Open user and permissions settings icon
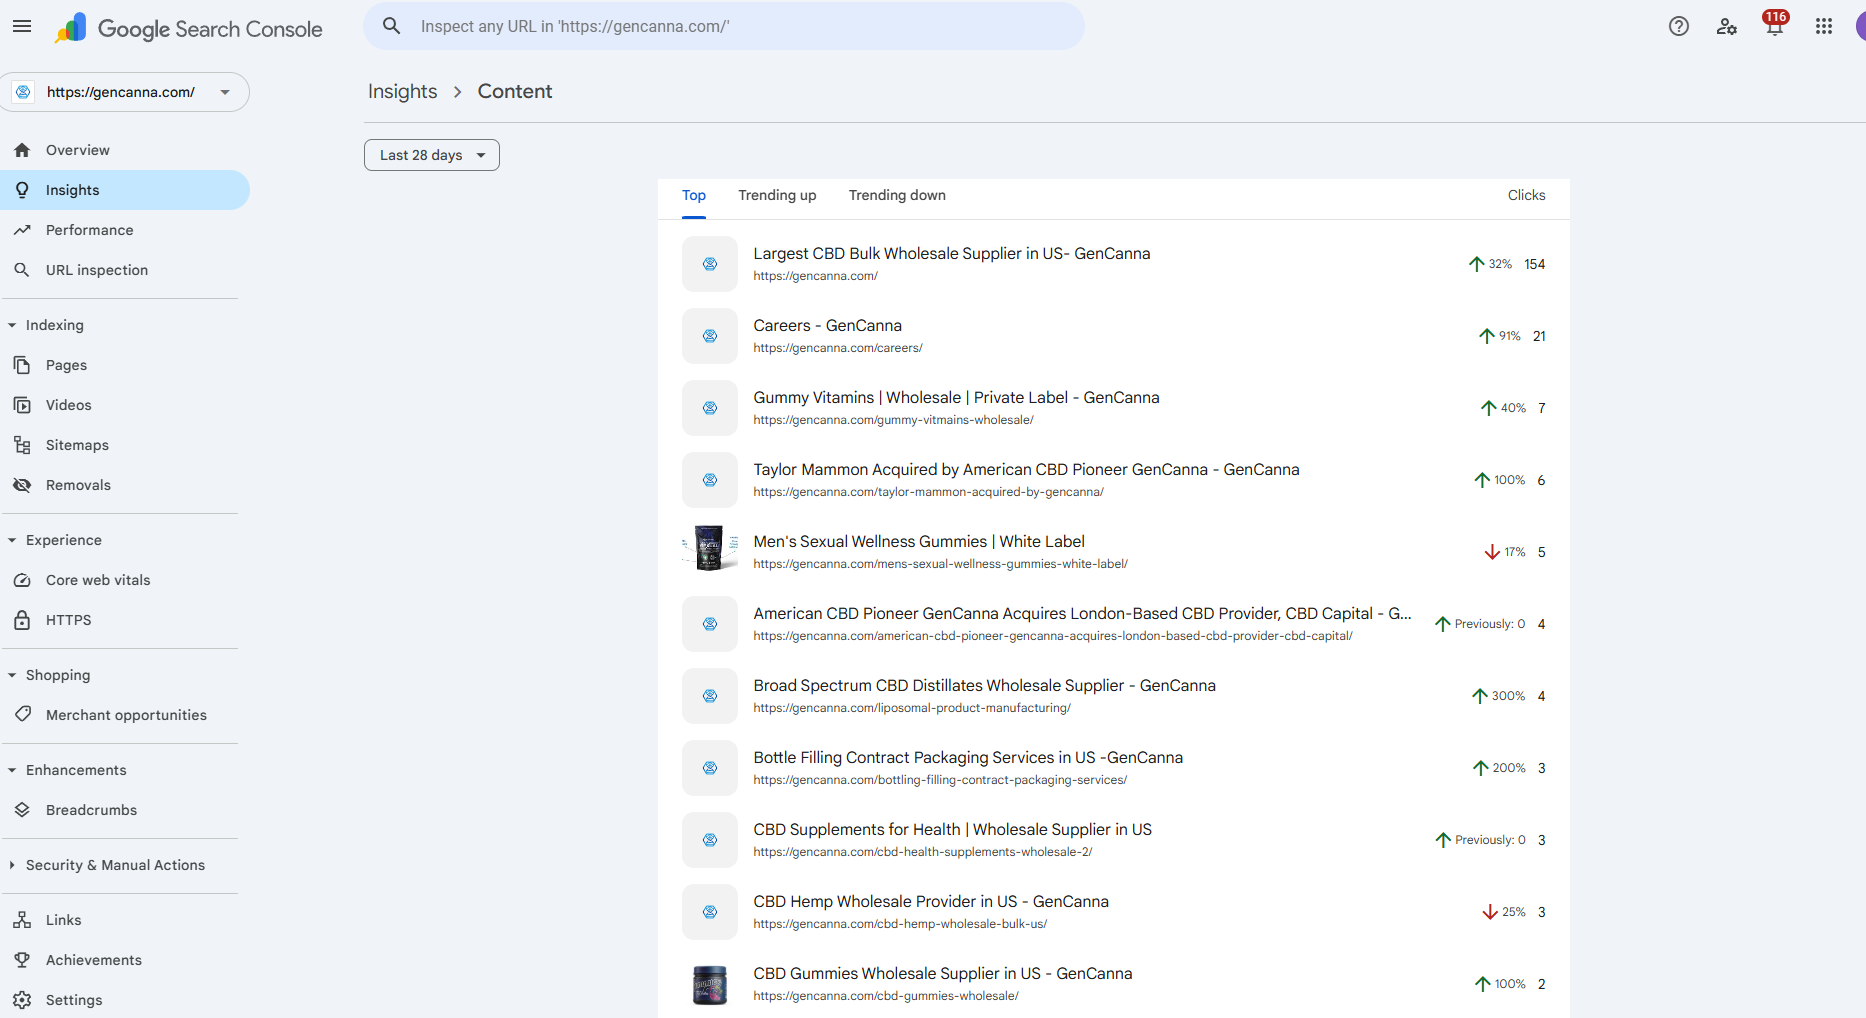The image size is (1866, 1018). 1726,27
